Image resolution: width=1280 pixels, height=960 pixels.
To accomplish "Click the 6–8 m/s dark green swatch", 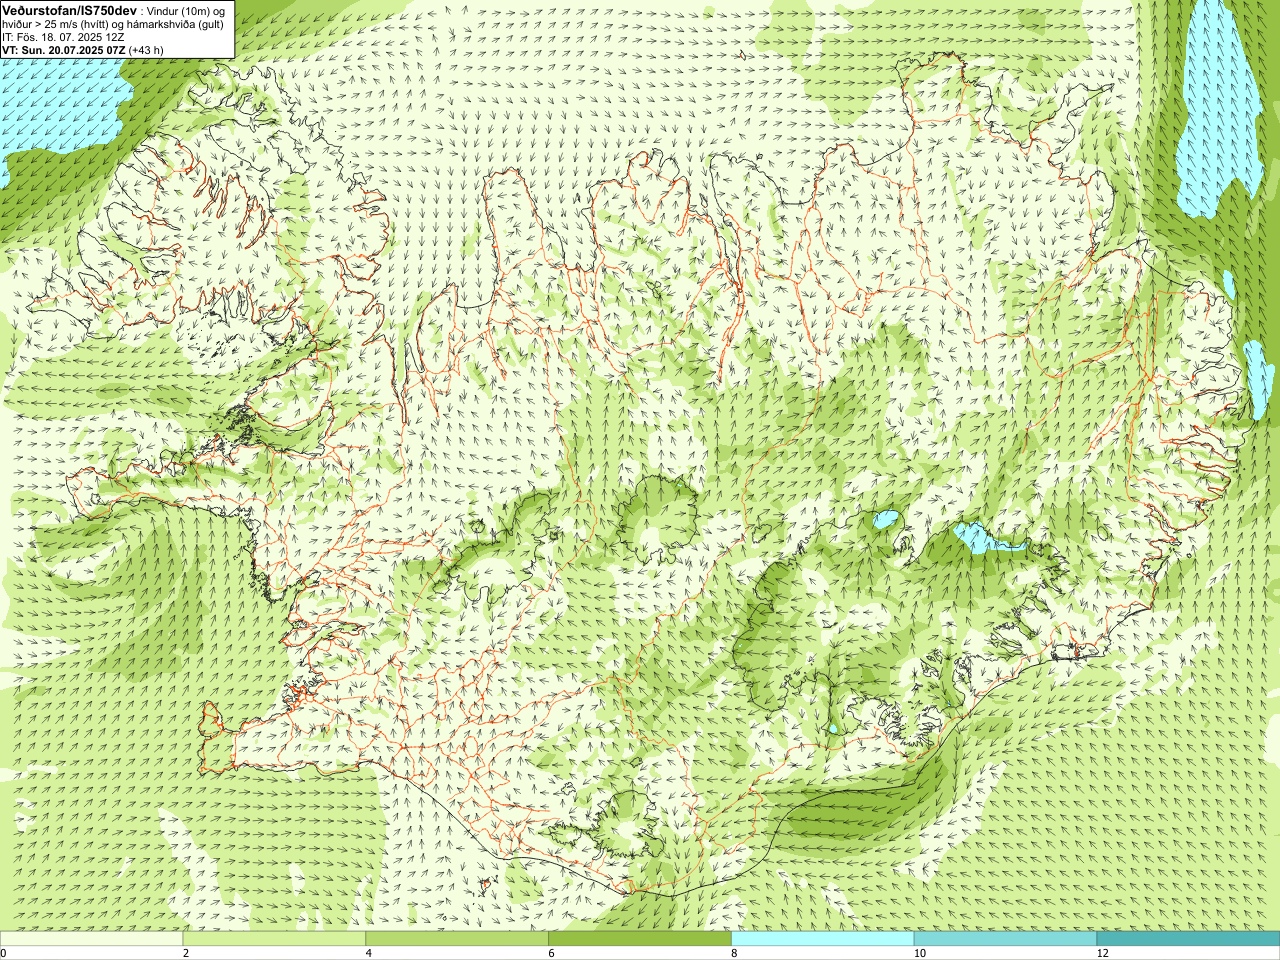I will (640, 939).
